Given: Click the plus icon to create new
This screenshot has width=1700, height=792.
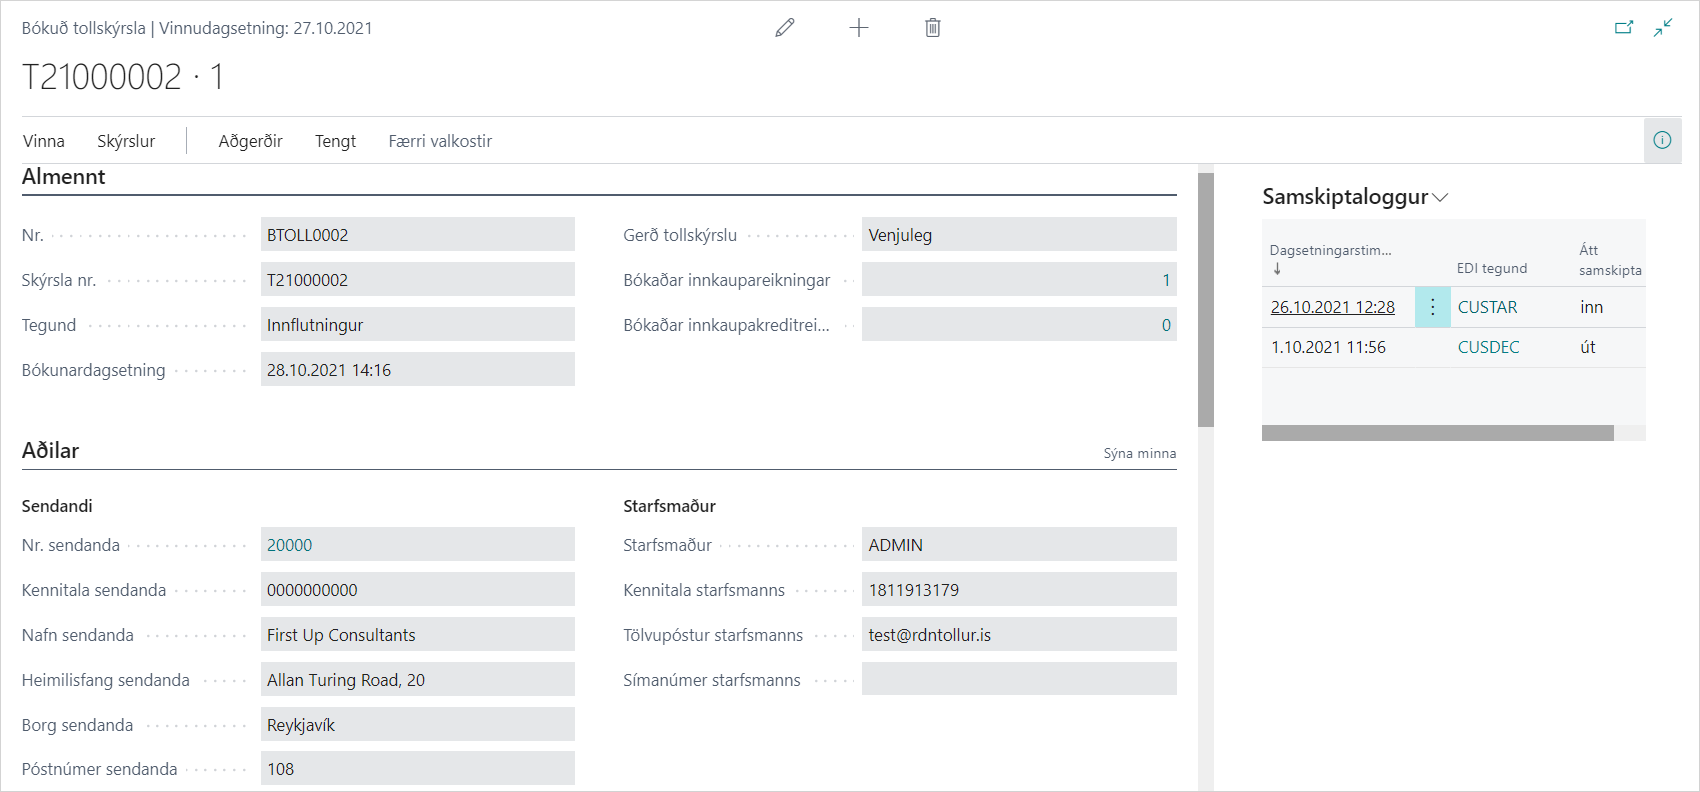Looking at the screenshot, I should pos(859,28).
